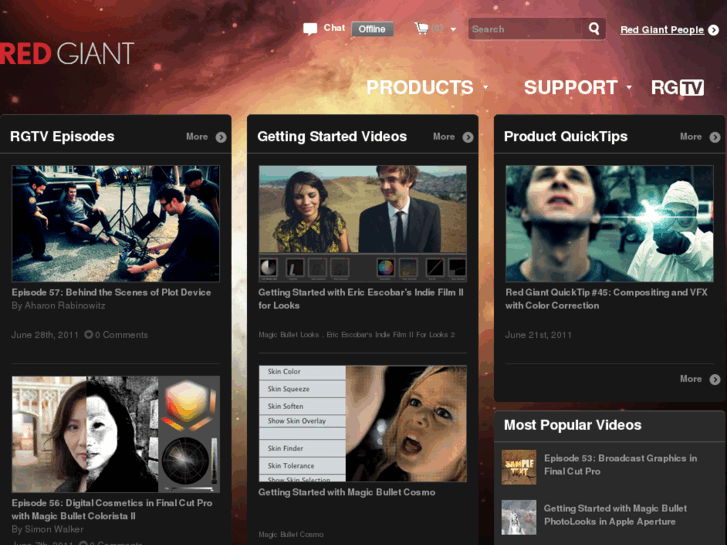
Task: Open Getting Started with Eric Escobar's Indie Film II
Action: (361, 299)
